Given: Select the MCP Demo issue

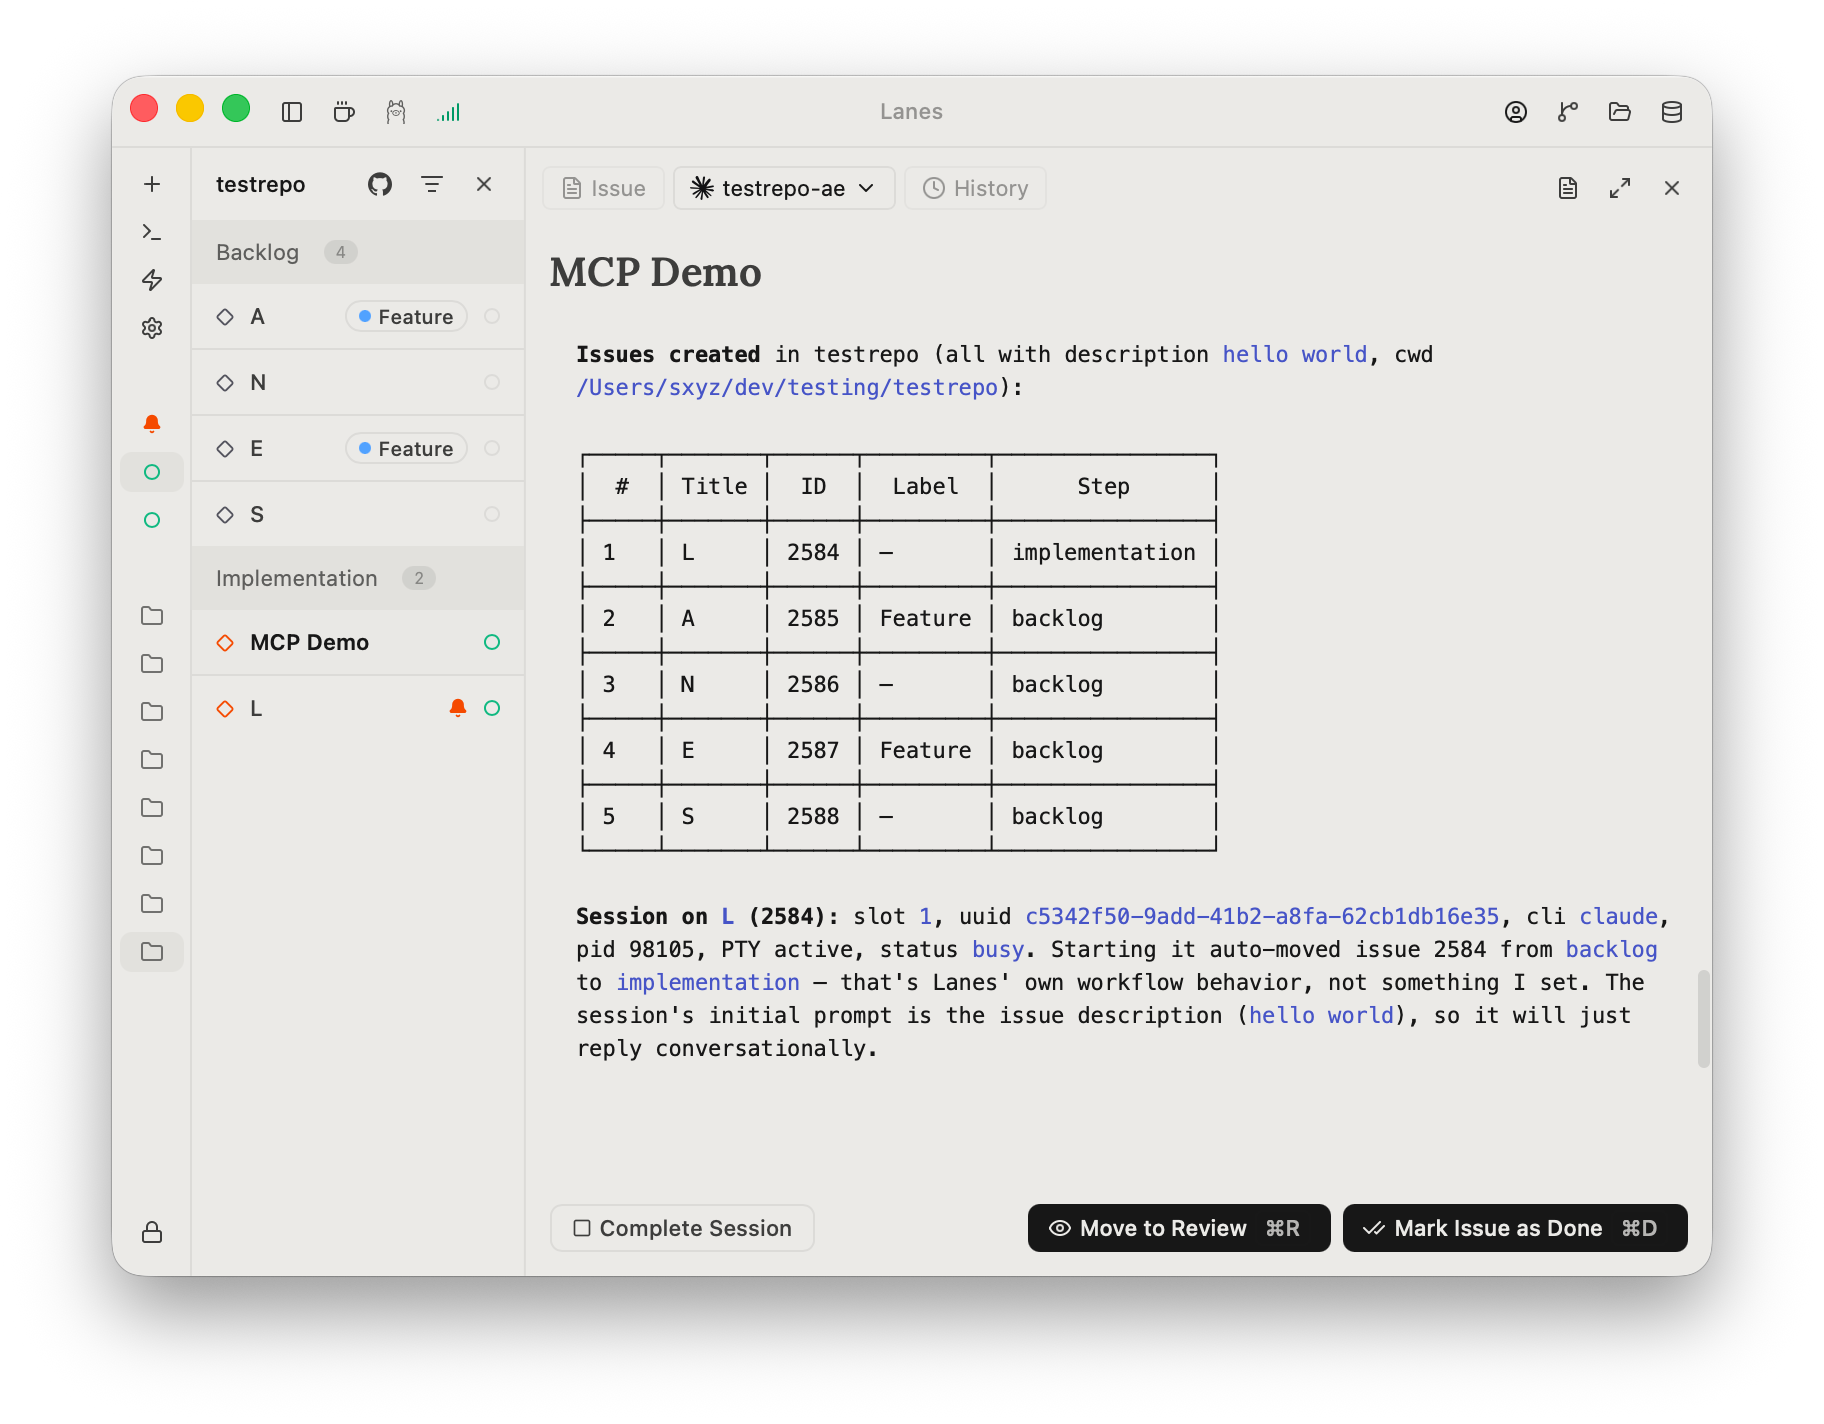Looking at the screenshot, I should [x=358, y=642].
